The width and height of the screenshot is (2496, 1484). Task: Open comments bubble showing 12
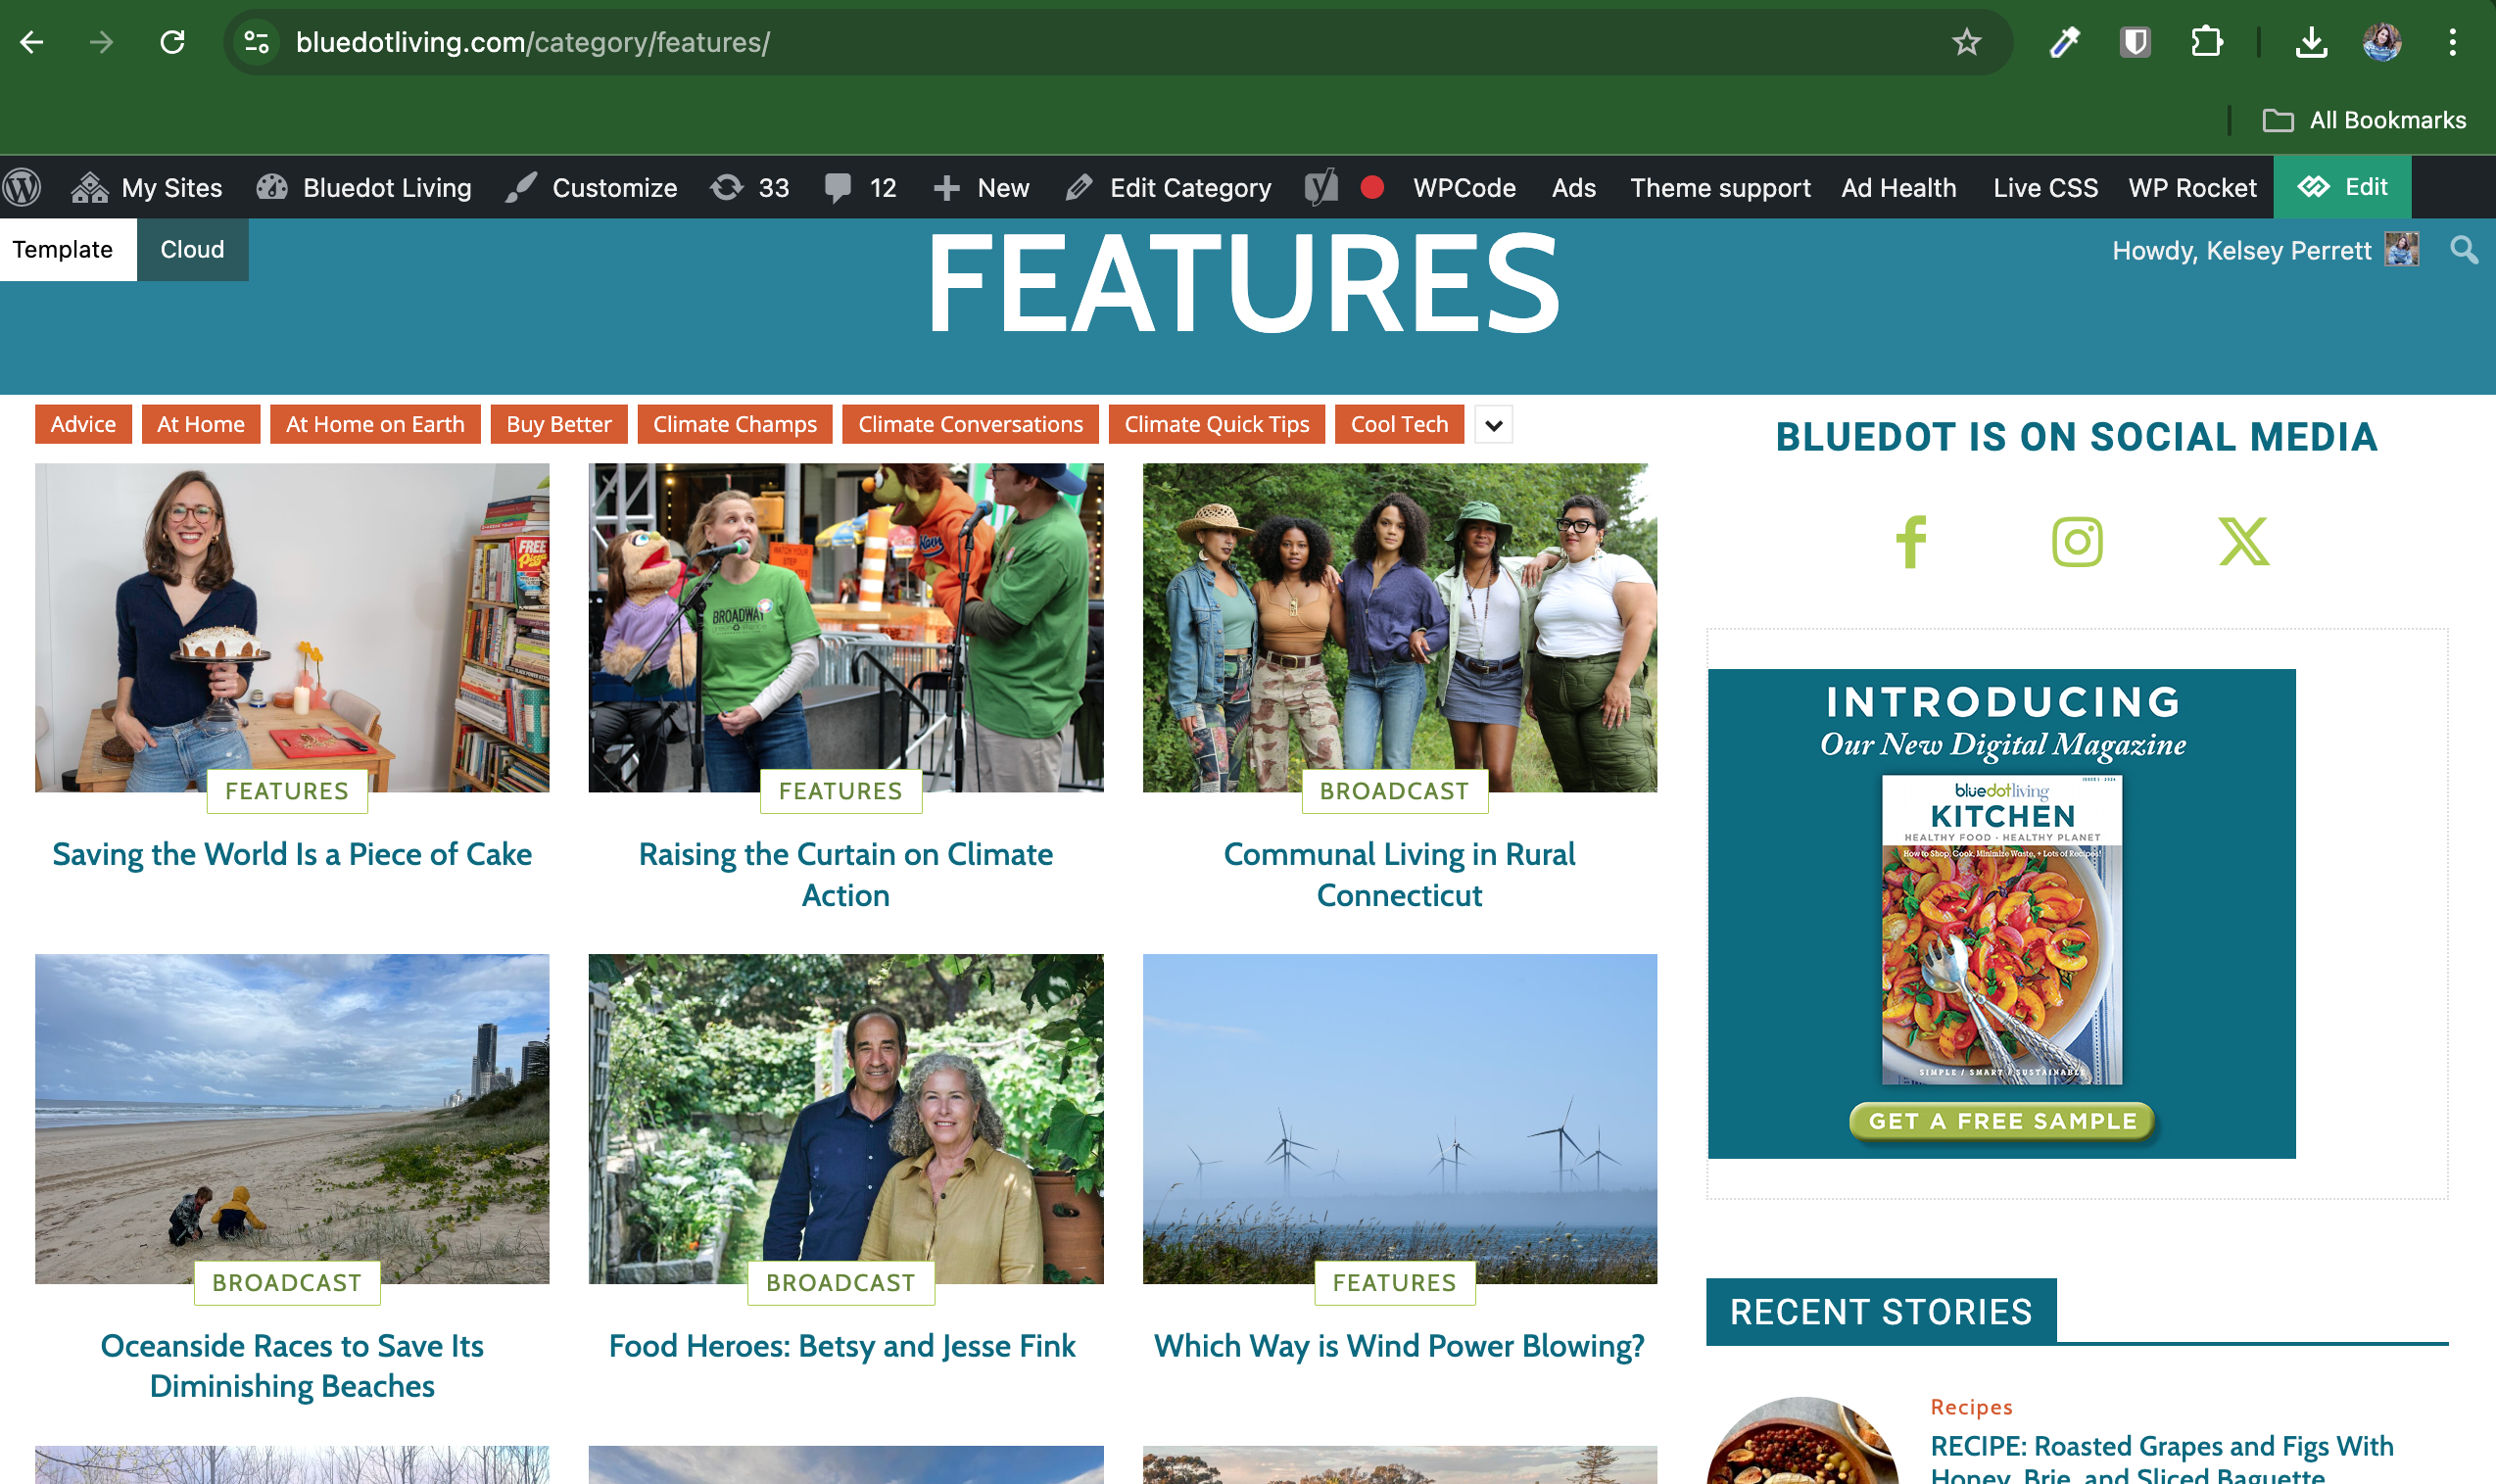(860, 187)
